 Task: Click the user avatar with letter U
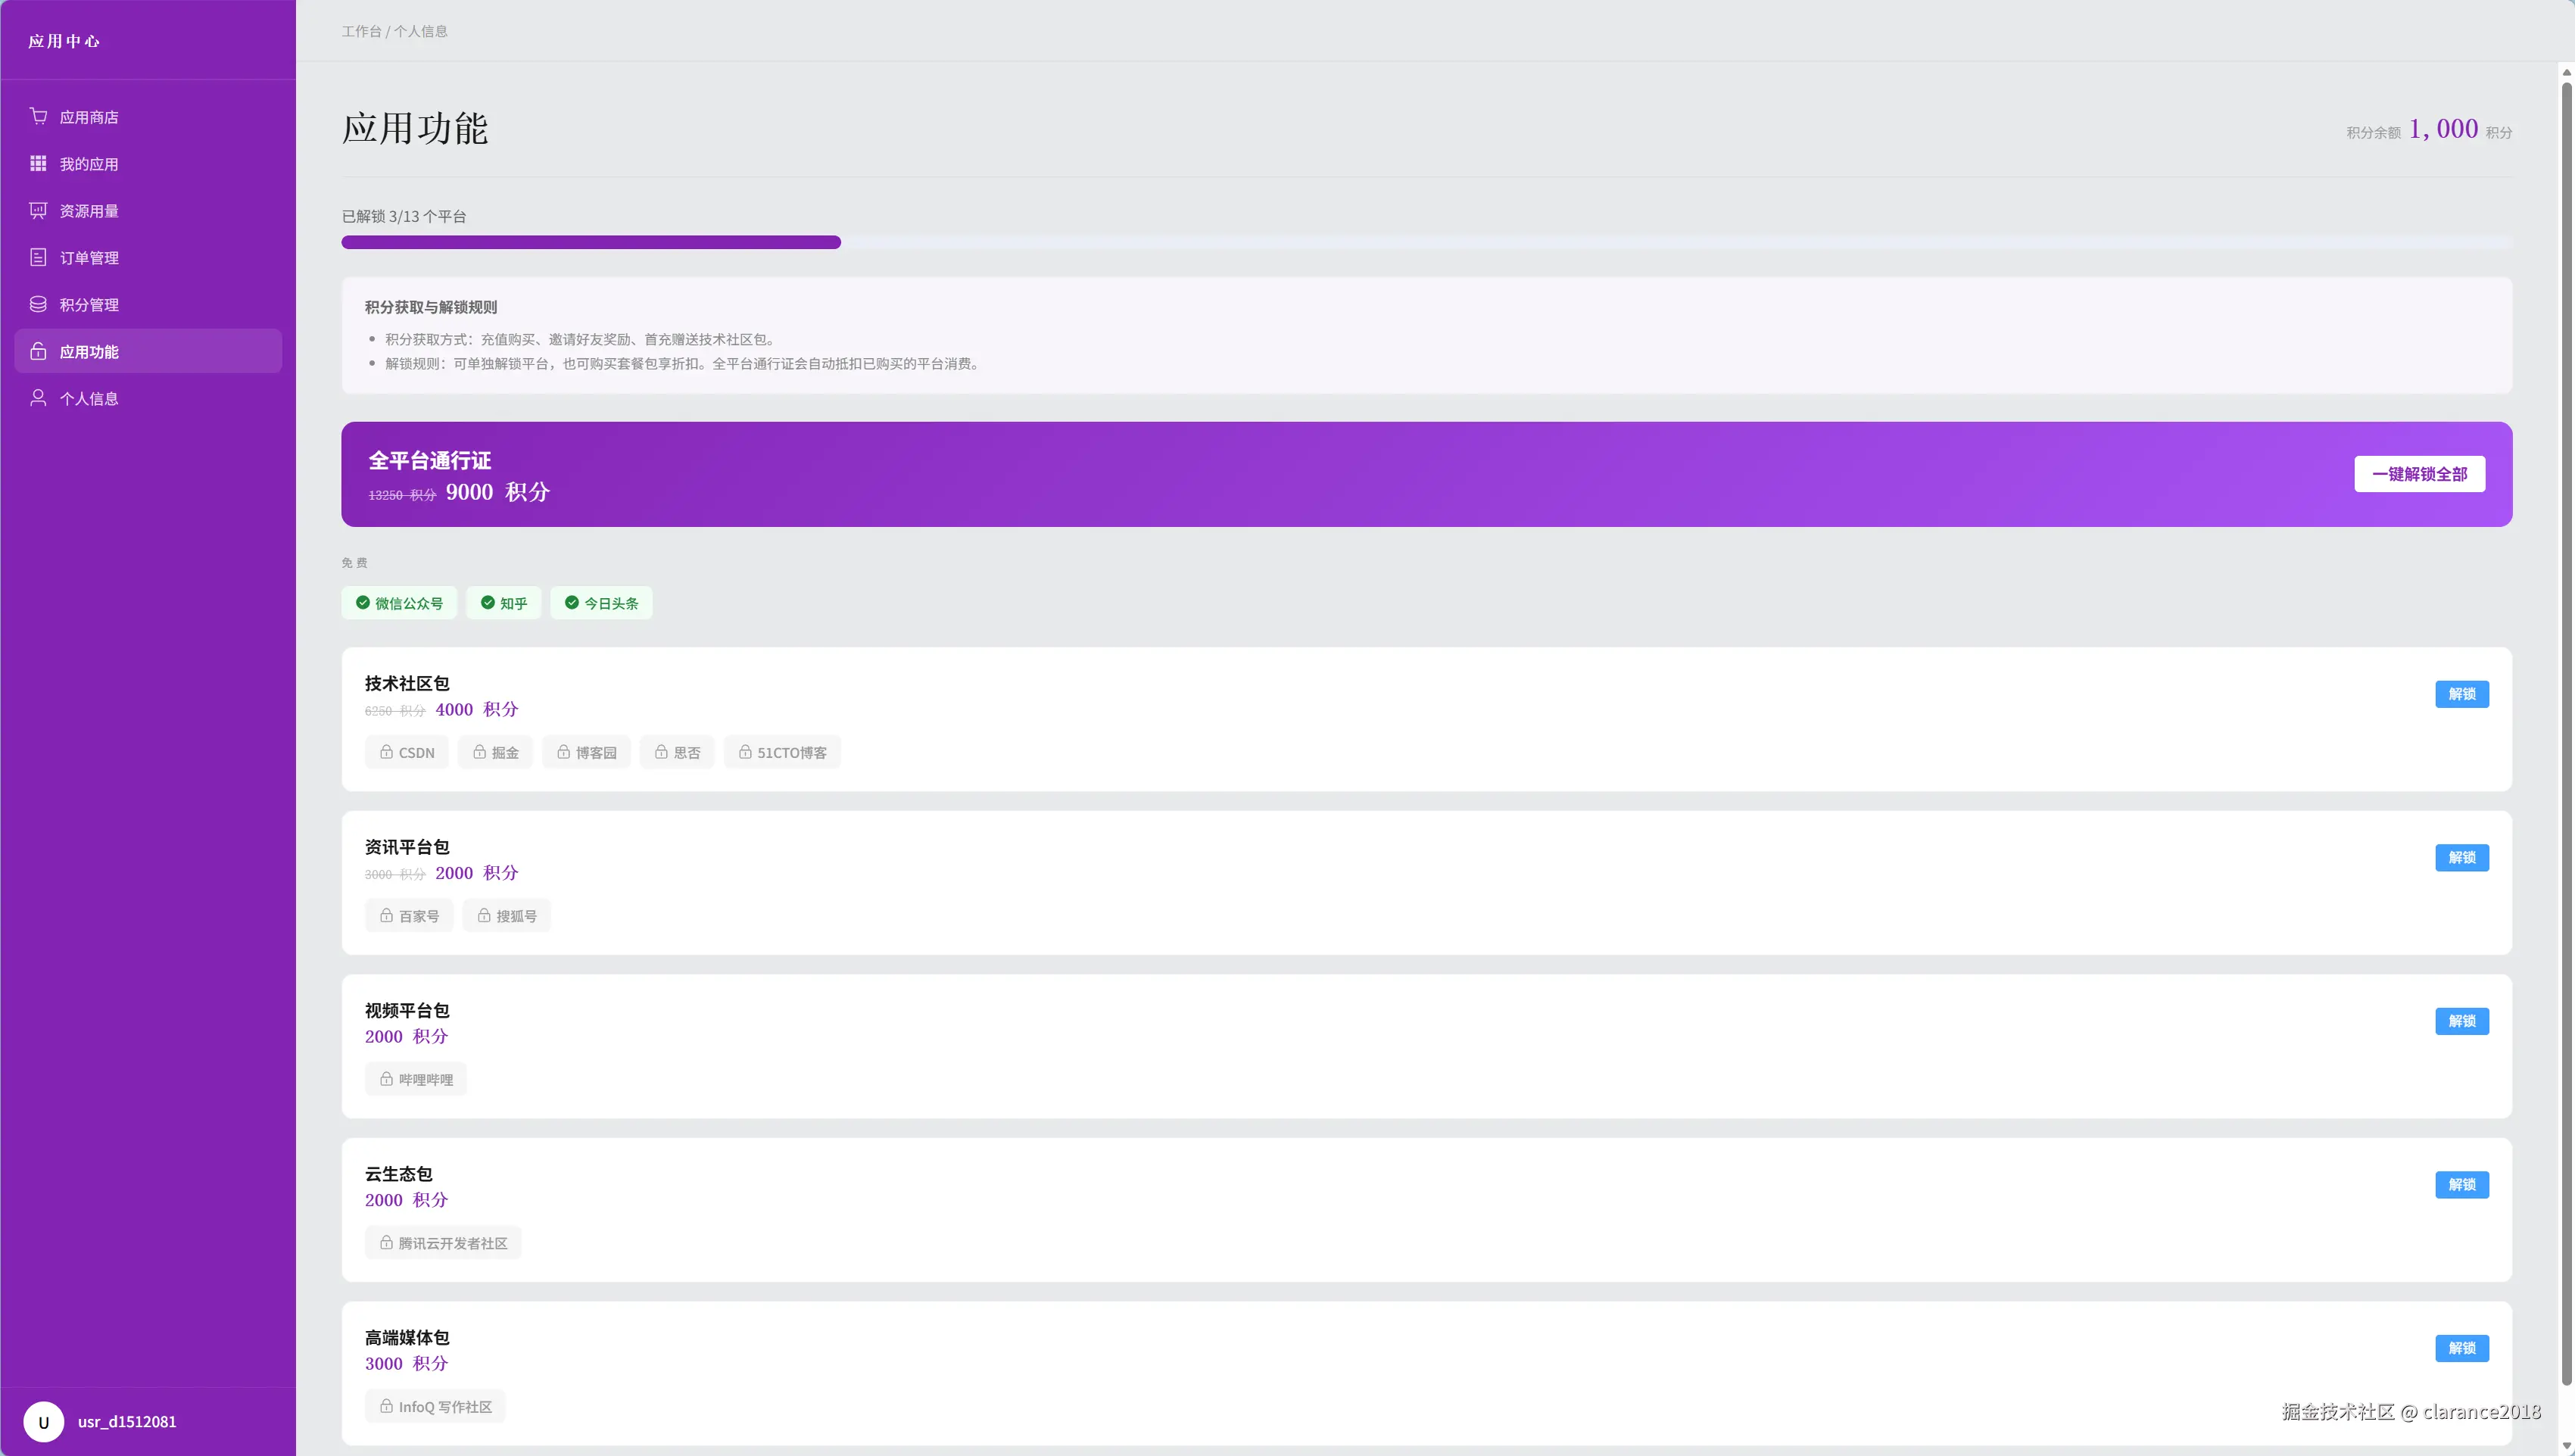(x=43, y=1421)
